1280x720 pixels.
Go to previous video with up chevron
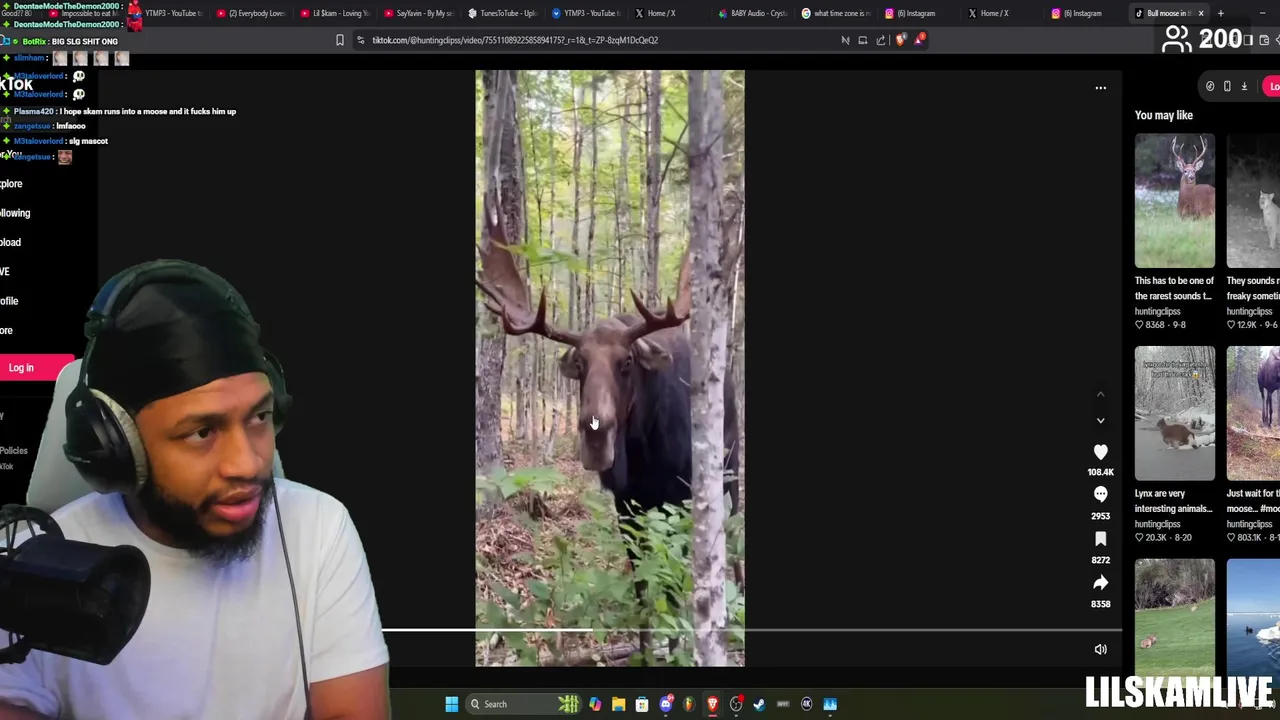pos(1100,395)
